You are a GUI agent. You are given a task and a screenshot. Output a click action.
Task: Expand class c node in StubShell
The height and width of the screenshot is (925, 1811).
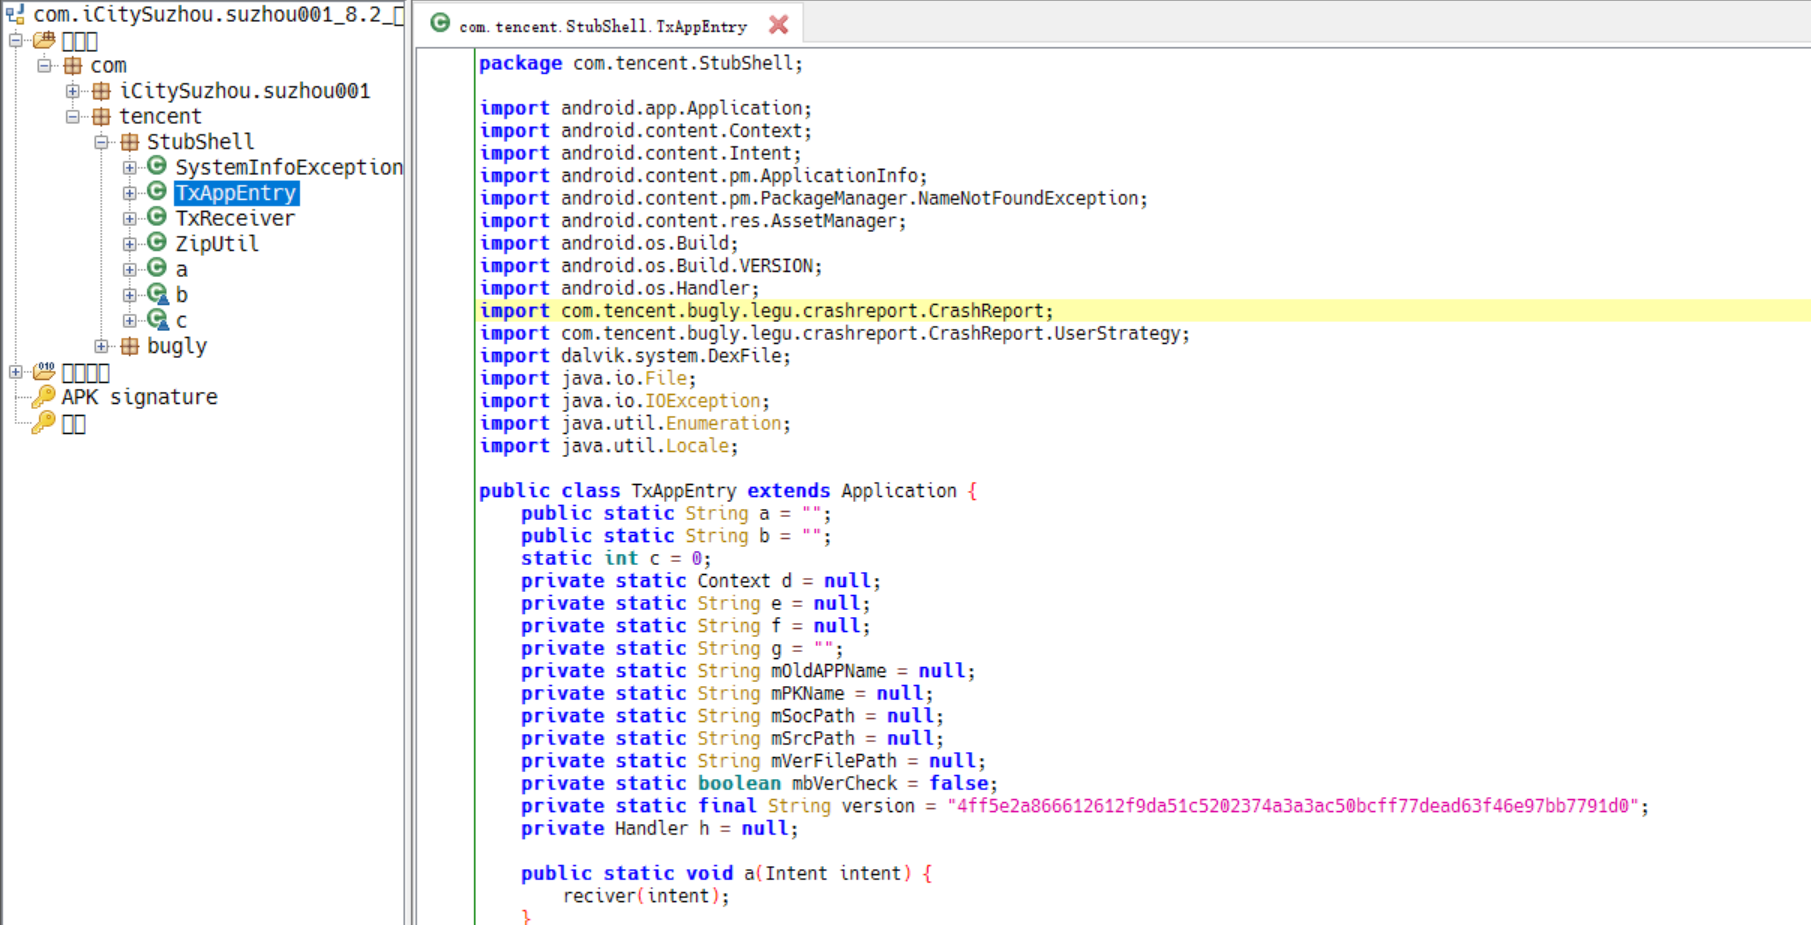pos(130,320)
